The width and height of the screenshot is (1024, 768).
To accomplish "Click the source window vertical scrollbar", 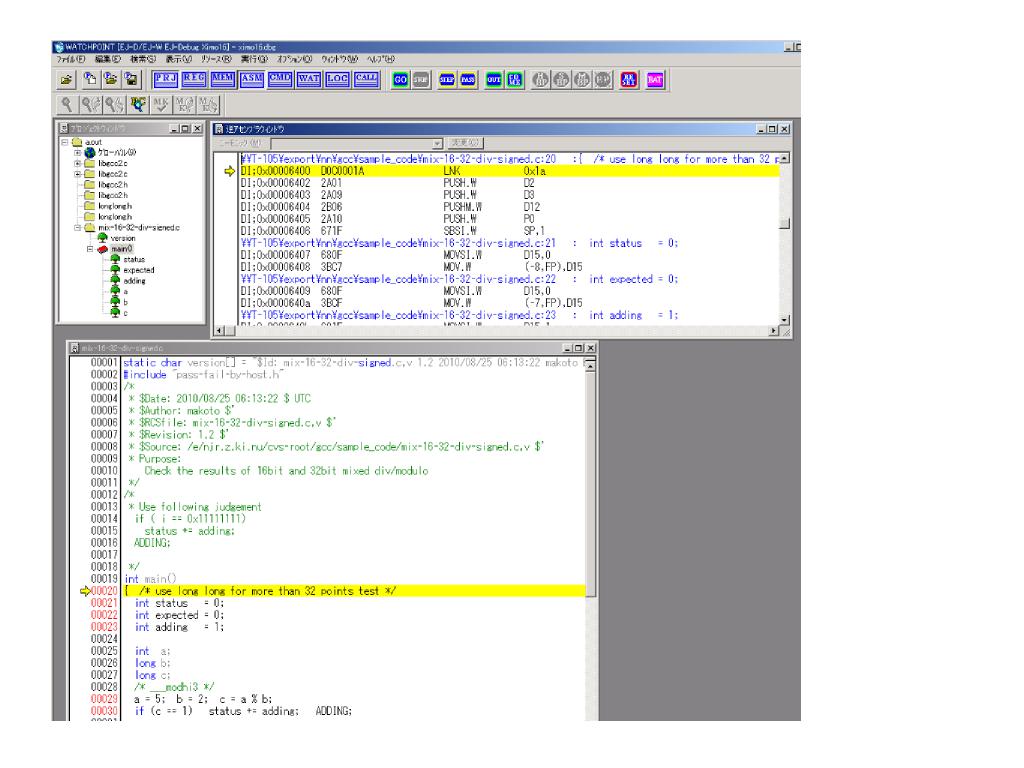I will [590, 483].
